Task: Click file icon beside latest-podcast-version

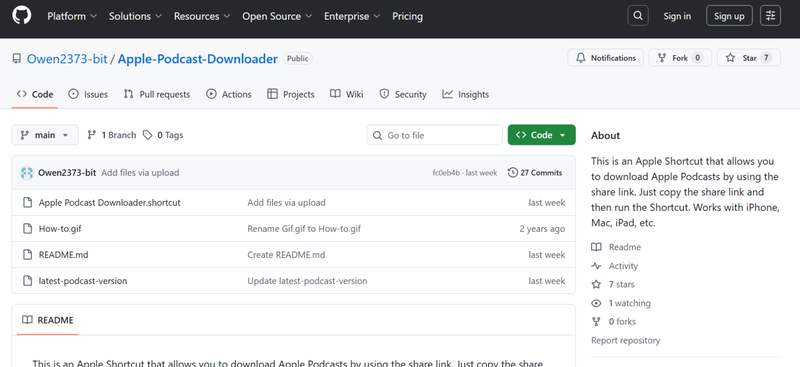Action: pos(28,281)
